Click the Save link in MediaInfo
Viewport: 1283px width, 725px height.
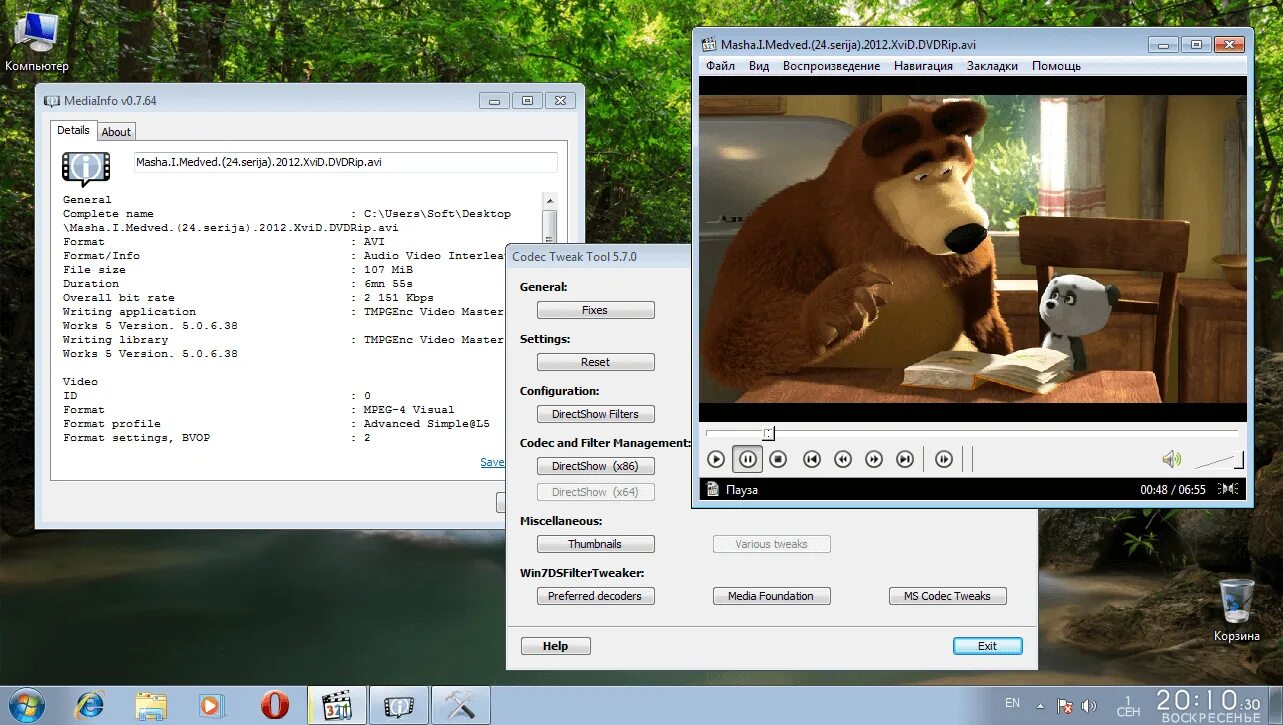tap(492, 462)
